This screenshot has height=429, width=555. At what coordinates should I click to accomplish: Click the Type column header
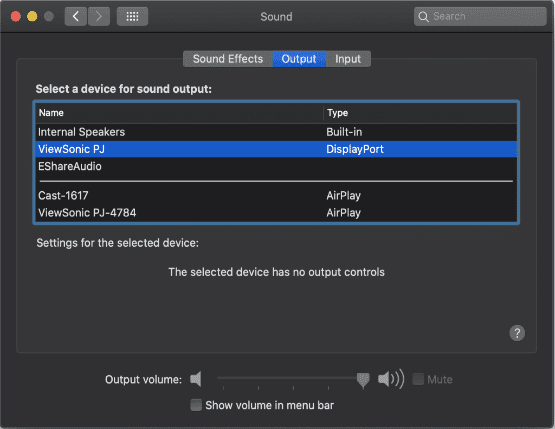pos(420,113)
